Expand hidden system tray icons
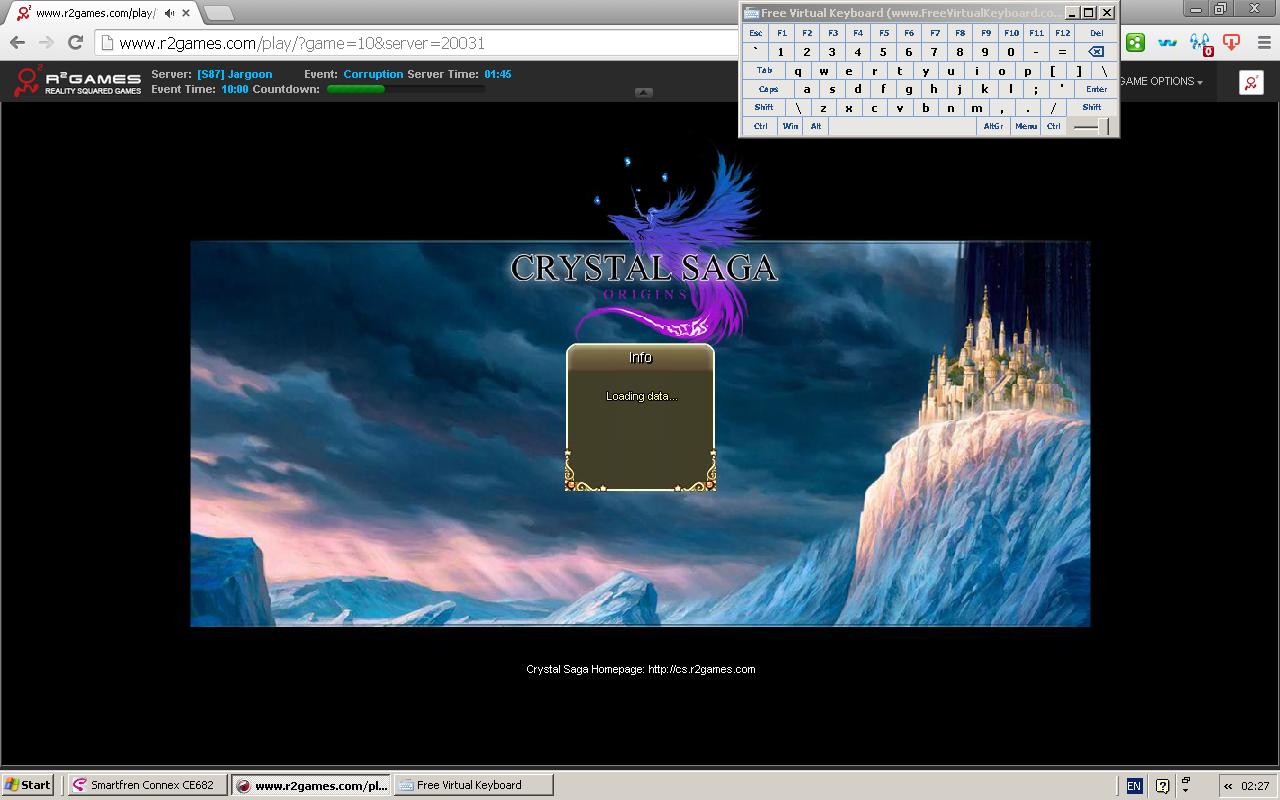 click(1228, 785)
